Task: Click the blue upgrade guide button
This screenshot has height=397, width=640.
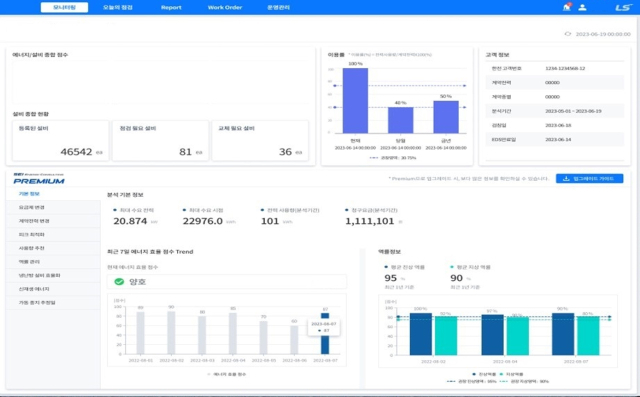Action: (x=589, y=179)
